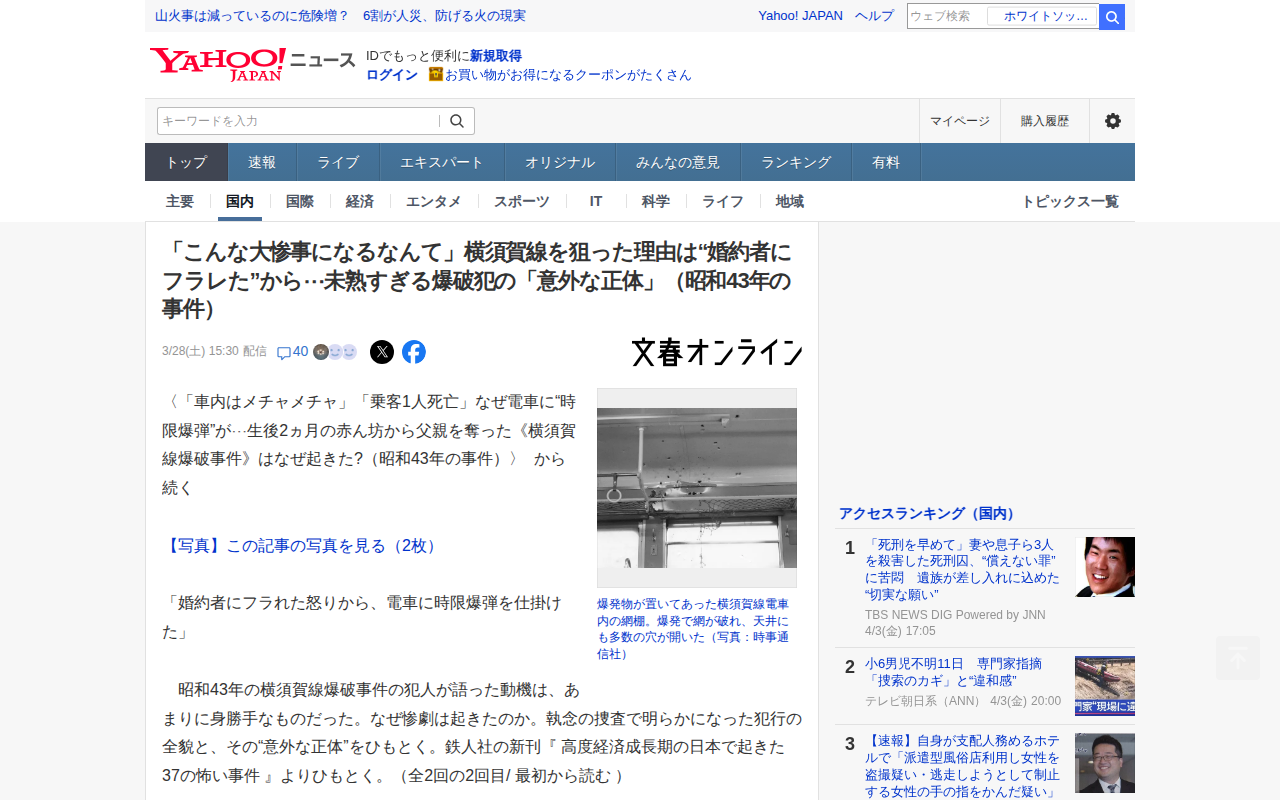Open settings with the gear icon
Screen dimensions: 1280x800
[x=1112, y=121]
